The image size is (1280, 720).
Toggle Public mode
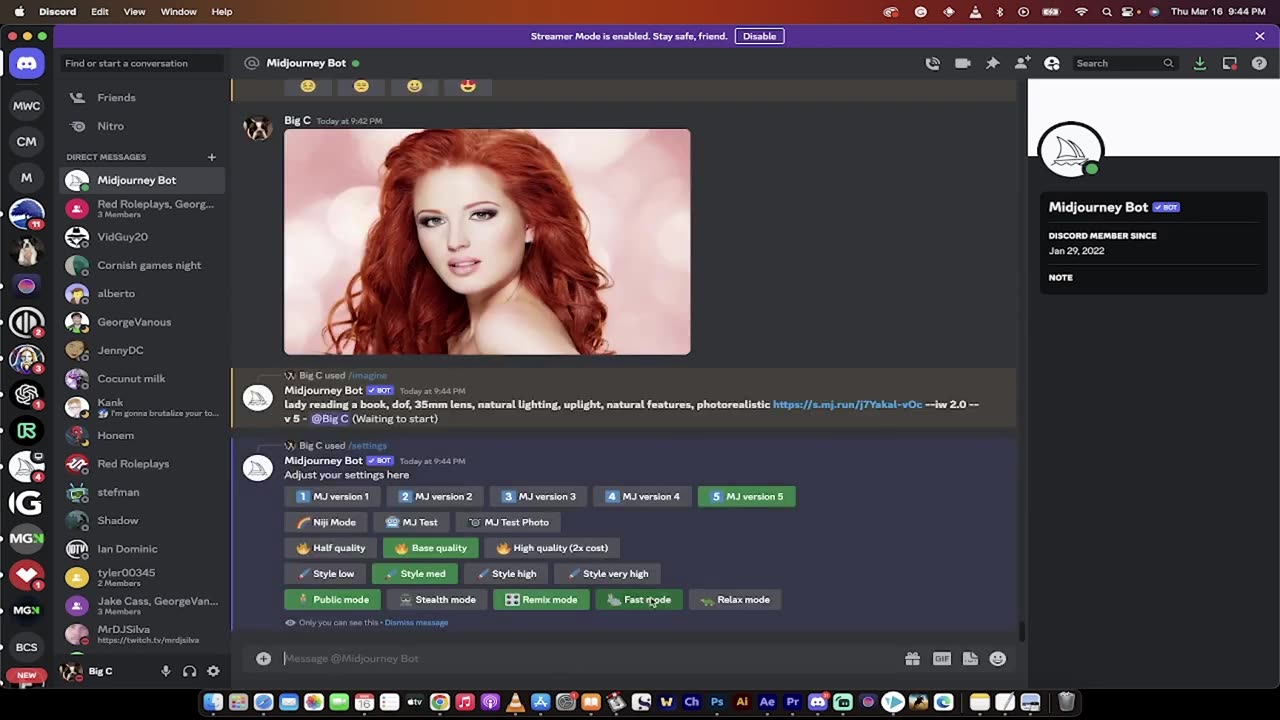(x=332, y=600)
